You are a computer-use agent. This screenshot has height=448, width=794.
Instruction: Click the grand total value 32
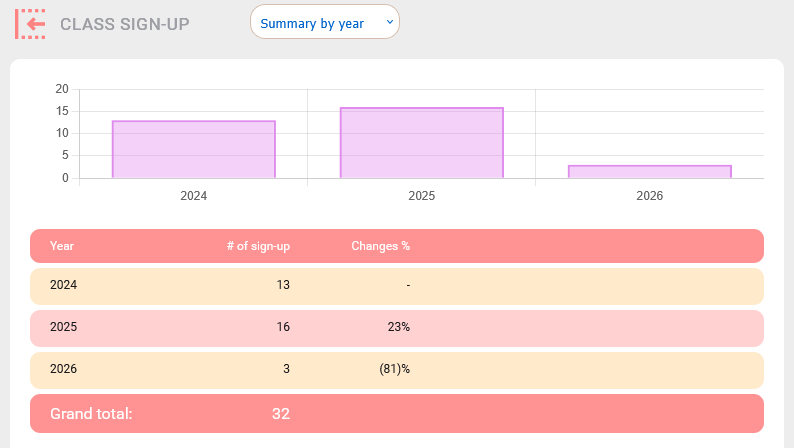tap(281, 414)
